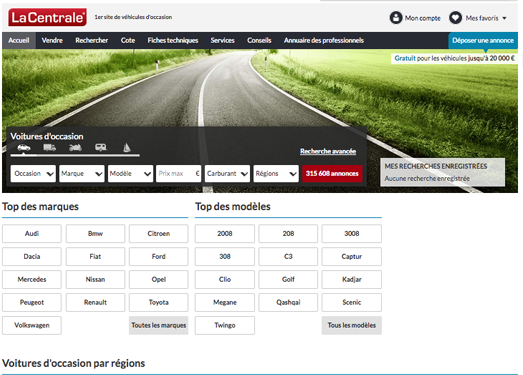This screenshot has width=523, height=375.
Task: Open the Occasion dropdown
Action: pos(33,173)
